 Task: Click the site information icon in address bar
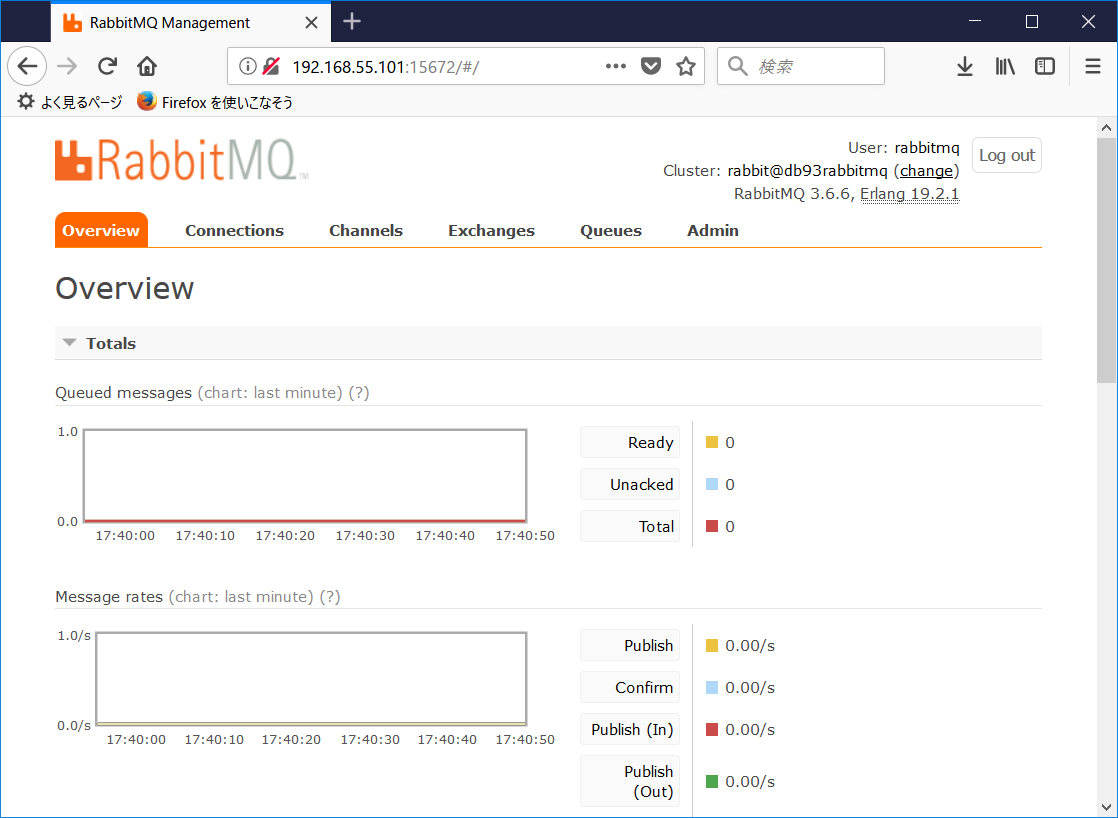tap(246, 66)
